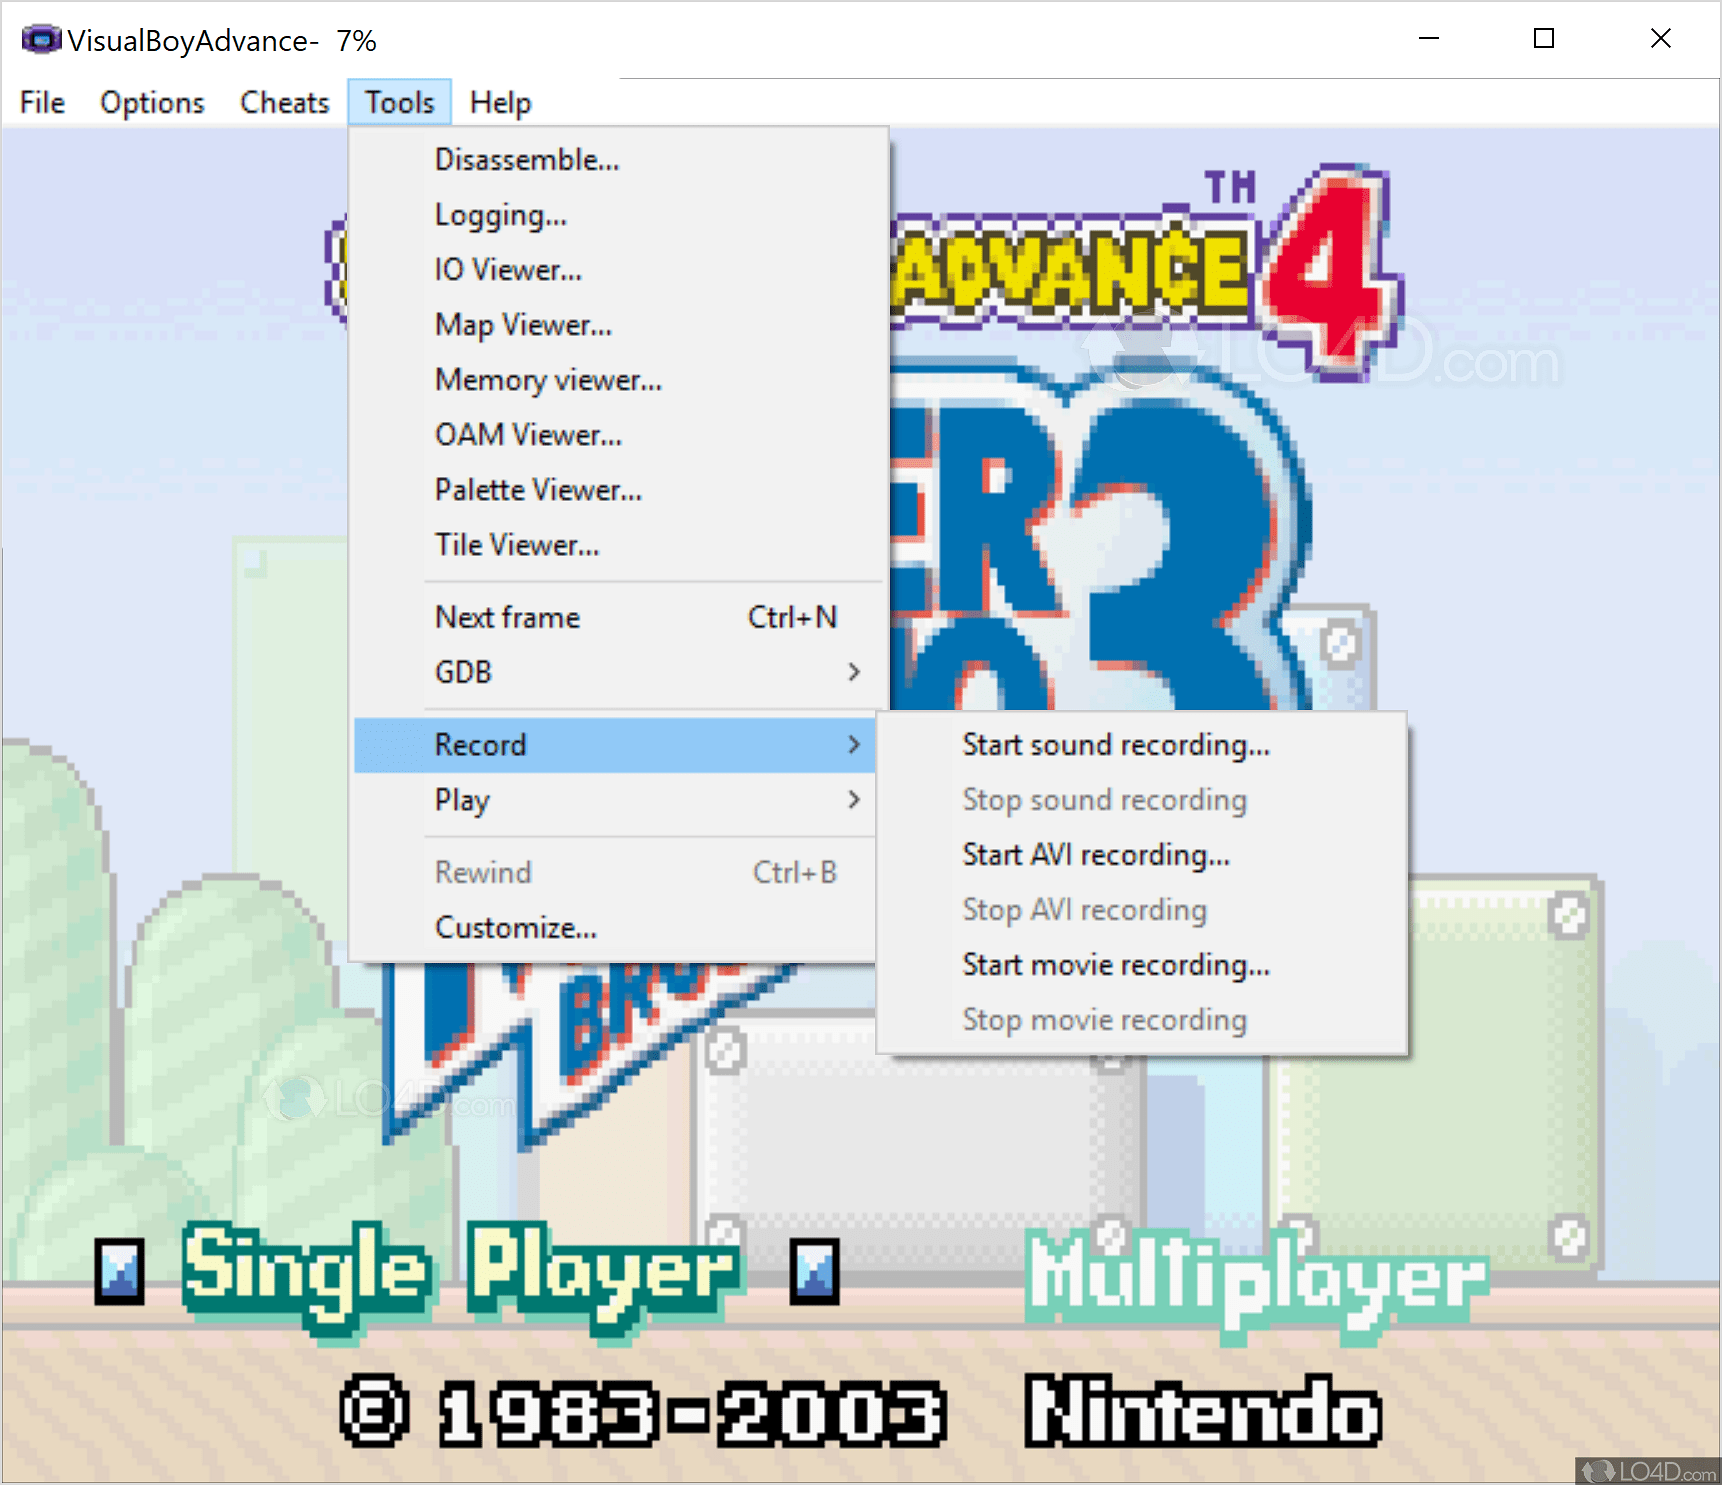This screenshot has height=1485, width=1722.
Task: Open the Memory viewer
Action: click(x=547, y=380)
